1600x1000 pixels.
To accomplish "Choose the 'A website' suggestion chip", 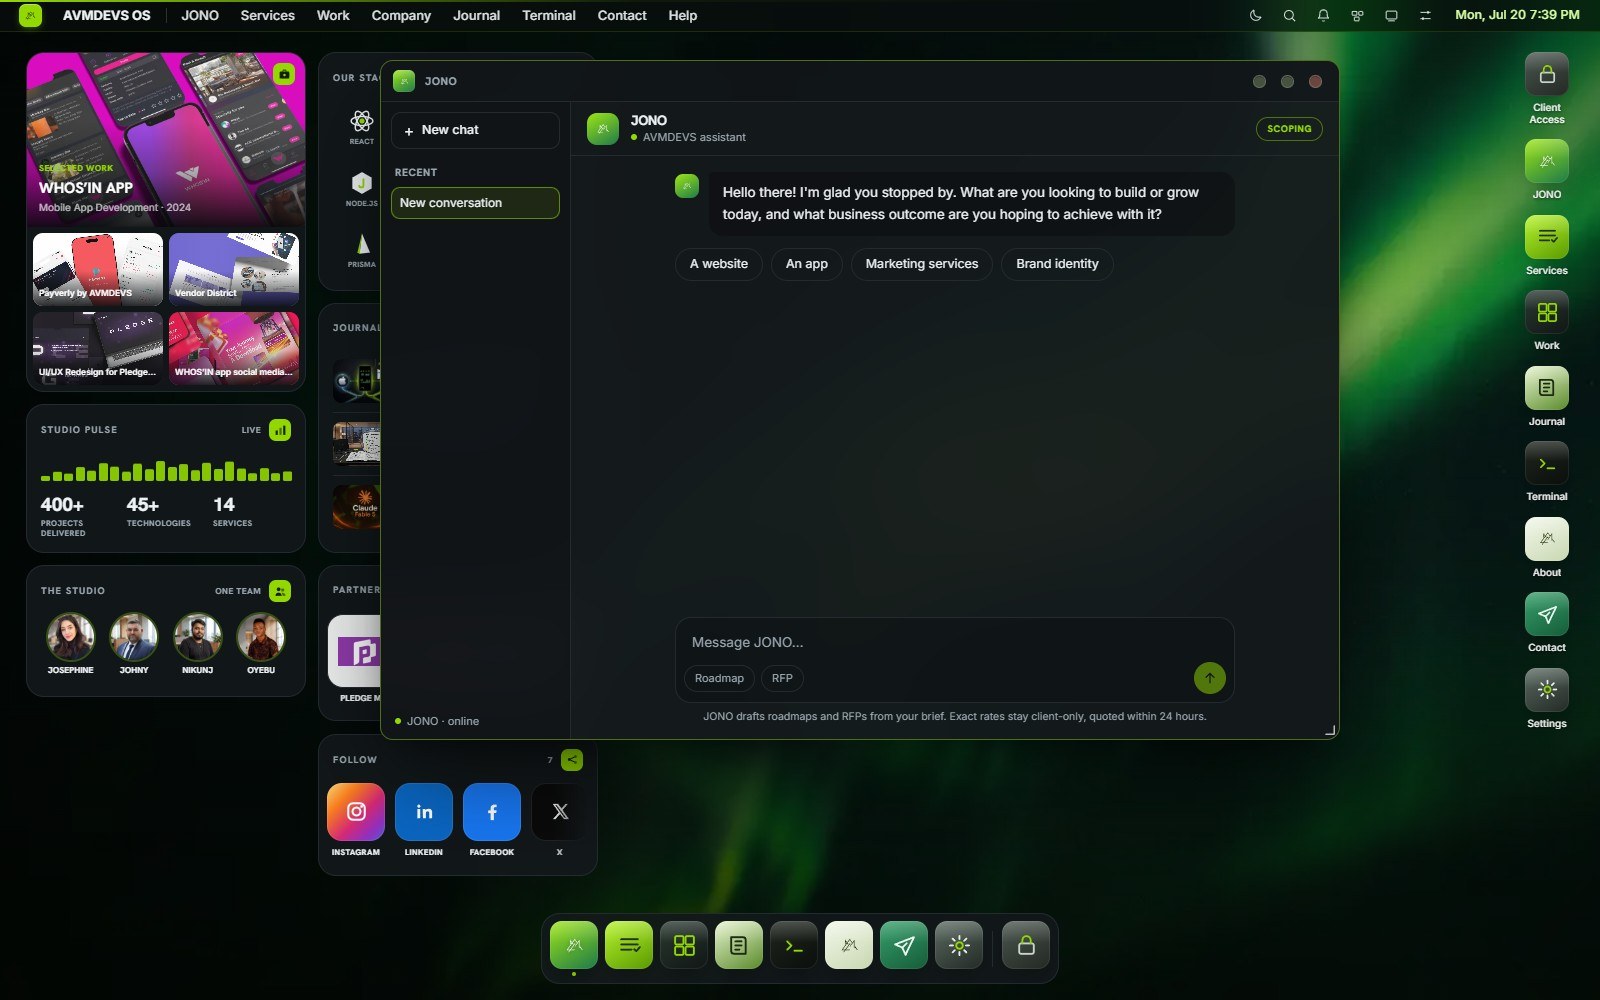I will pyautogui.click(x=719, y=264).
